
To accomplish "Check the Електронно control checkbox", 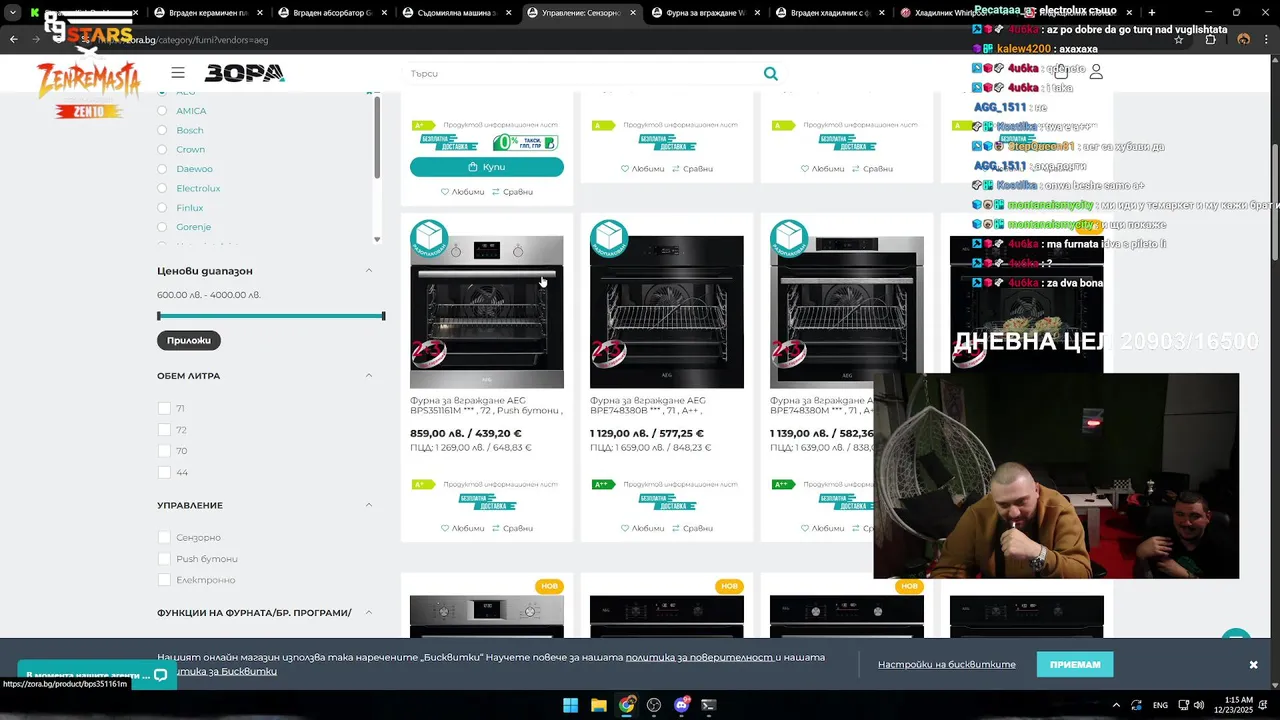I will [164, 580].
